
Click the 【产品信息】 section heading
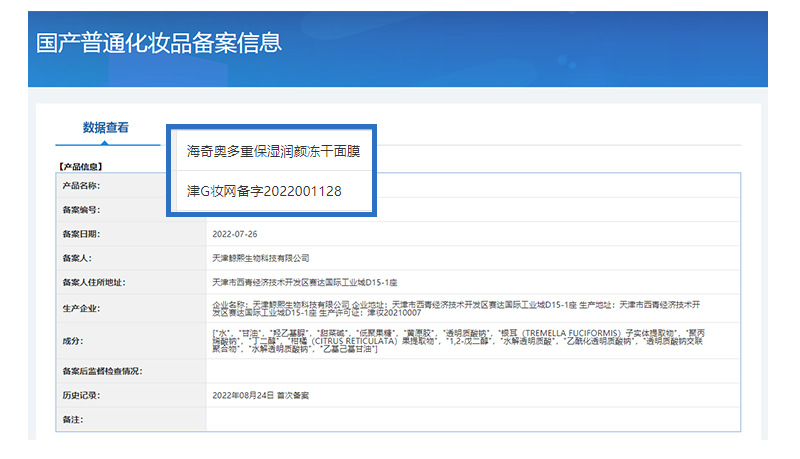pos(81,166)
